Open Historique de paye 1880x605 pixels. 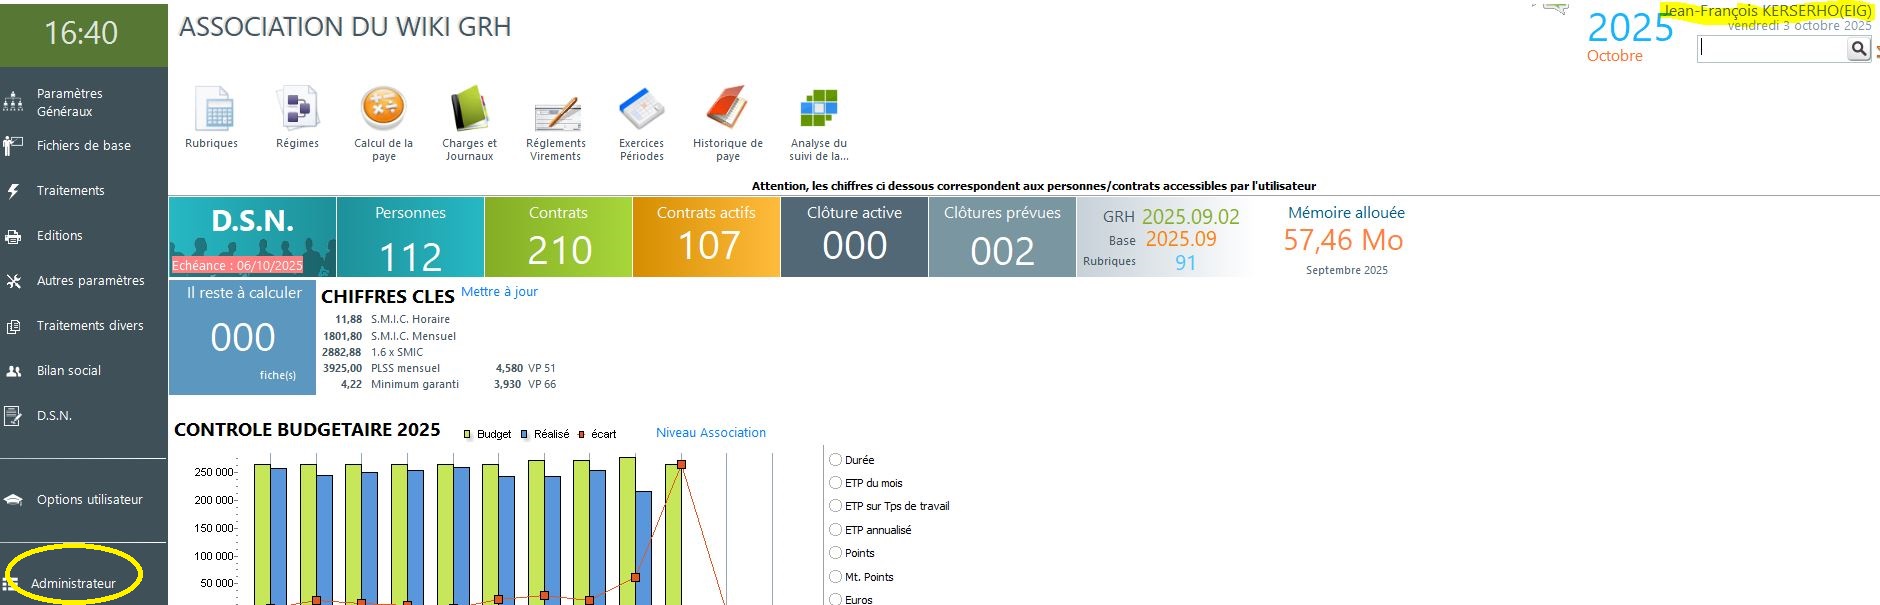pyautogui.click(x=727, y=110)
